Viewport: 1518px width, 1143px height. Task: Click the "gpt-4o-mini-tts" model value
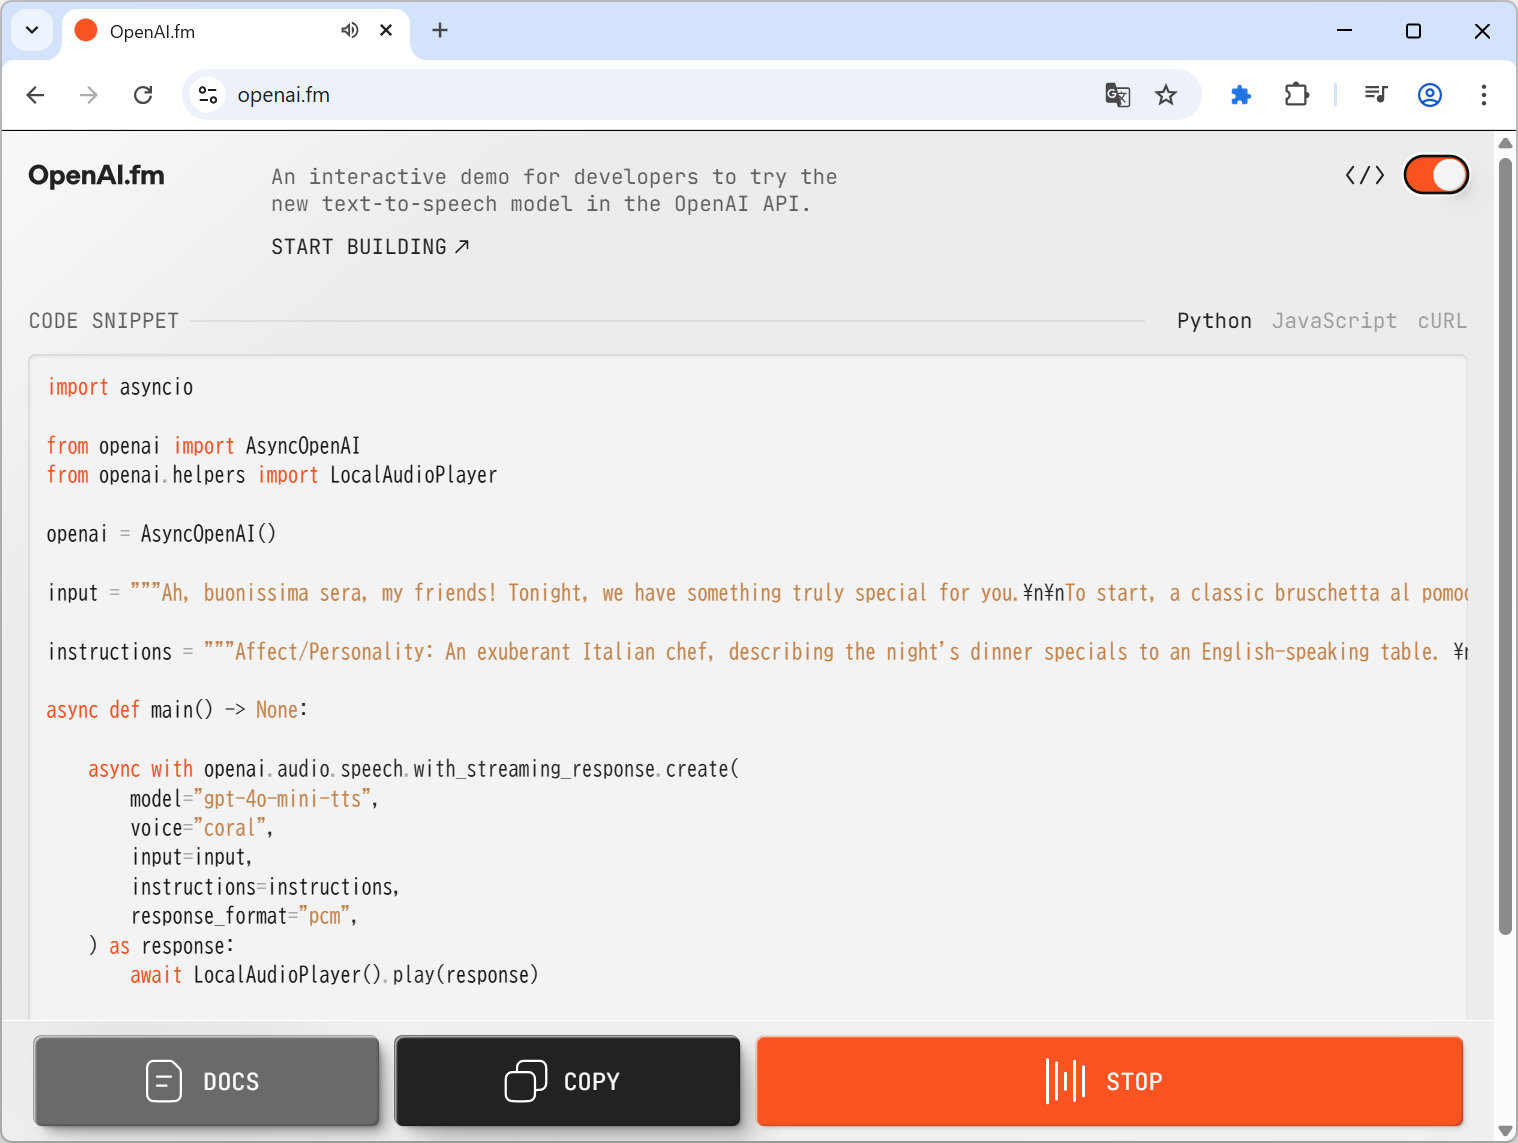(282, 799)
